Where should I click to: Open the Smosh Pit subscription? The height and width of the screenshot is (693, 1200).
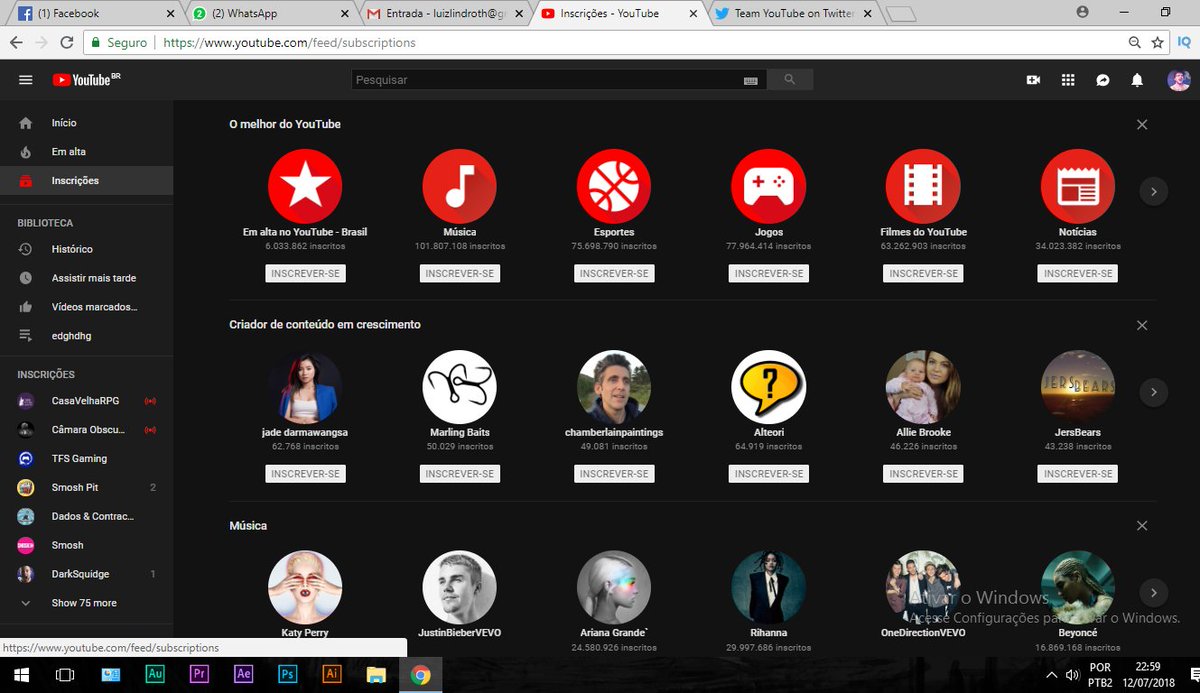click(x=86, y=488)
